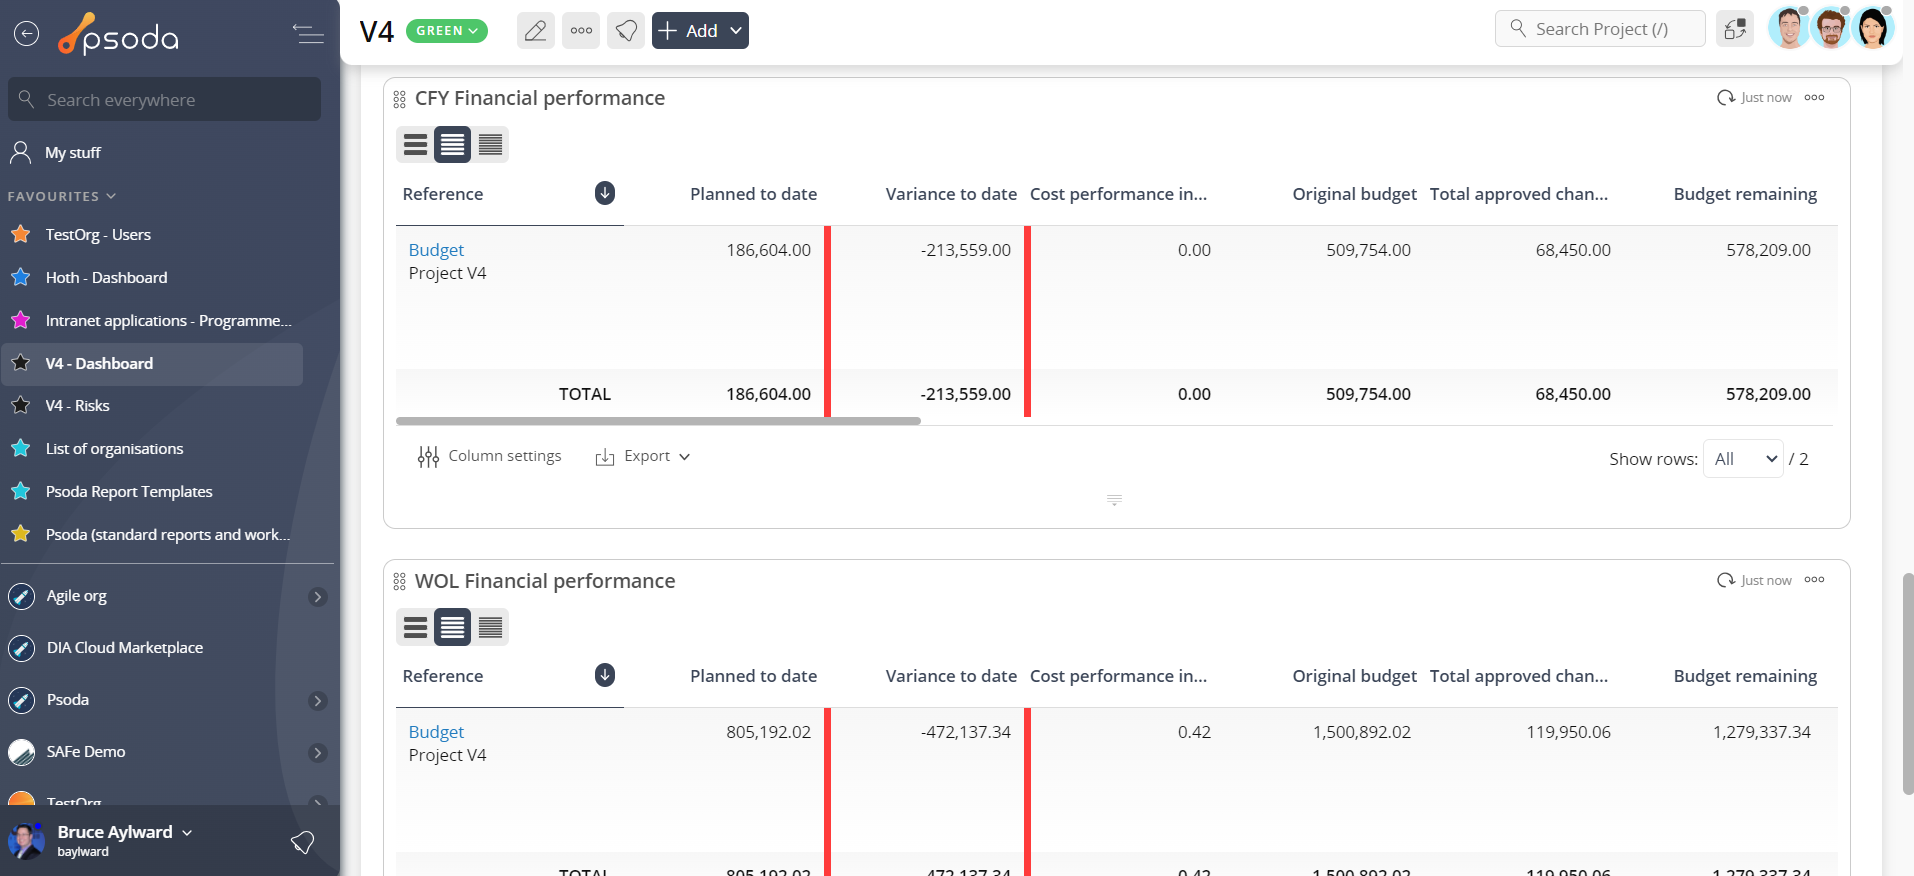The height and width of the screenshot is (876, 1914).
Task: Sort CFY table by Original budget header
Action: point(1354,194)
